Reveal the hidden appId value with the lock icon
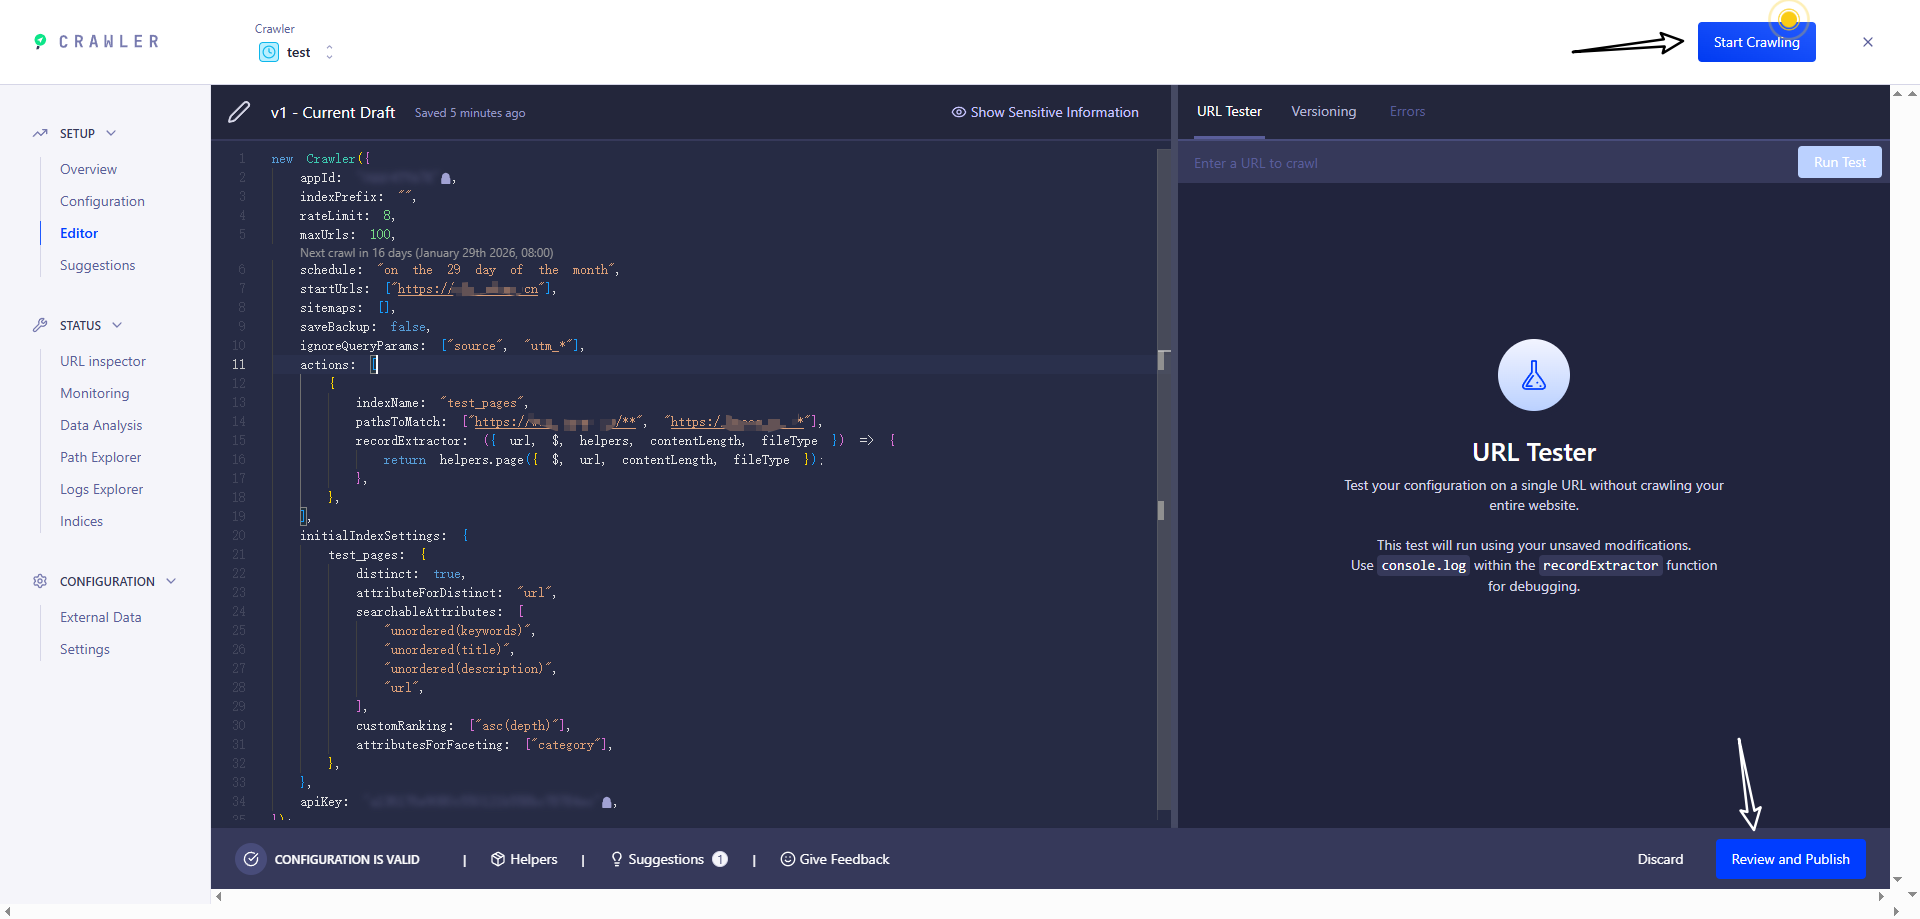The height and width of the screenshot is (919, 1920). 446,178
